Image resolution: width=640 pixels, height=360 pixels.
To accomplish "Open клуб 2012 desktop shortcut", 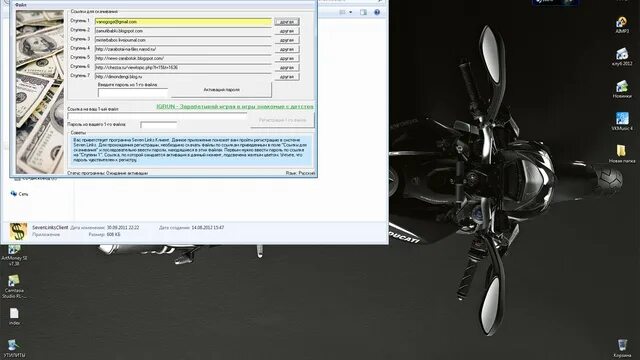I will tap(622, 57).
